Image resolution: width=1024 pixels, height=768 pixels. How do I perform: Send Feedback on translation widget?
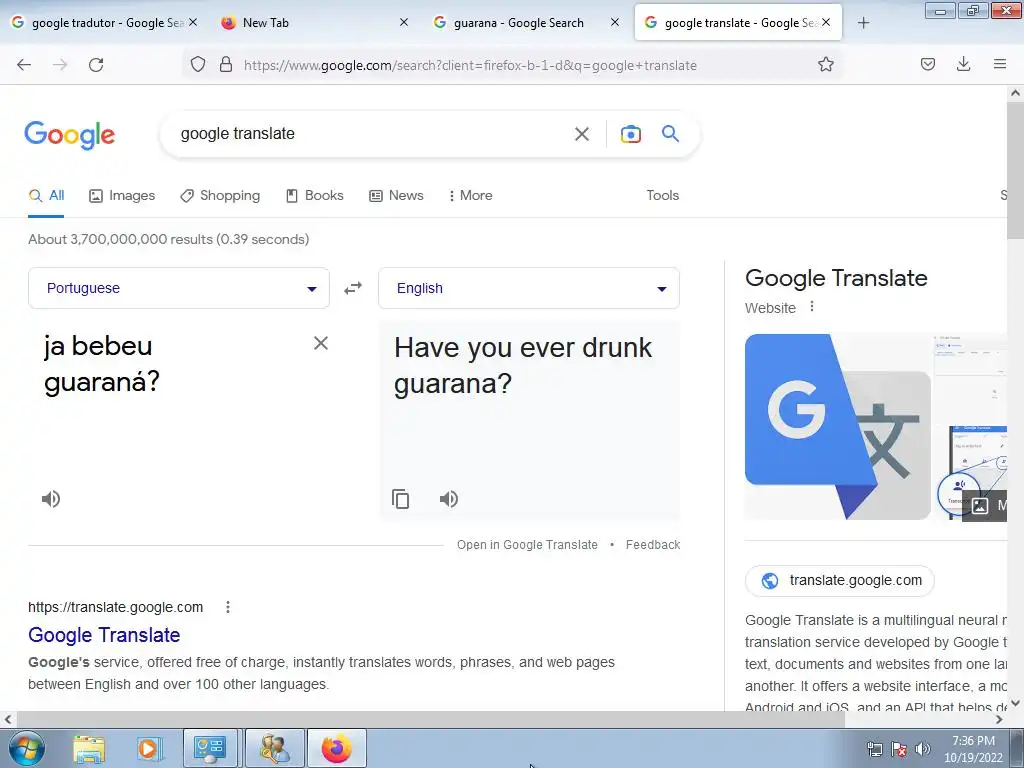coord(652,545)
